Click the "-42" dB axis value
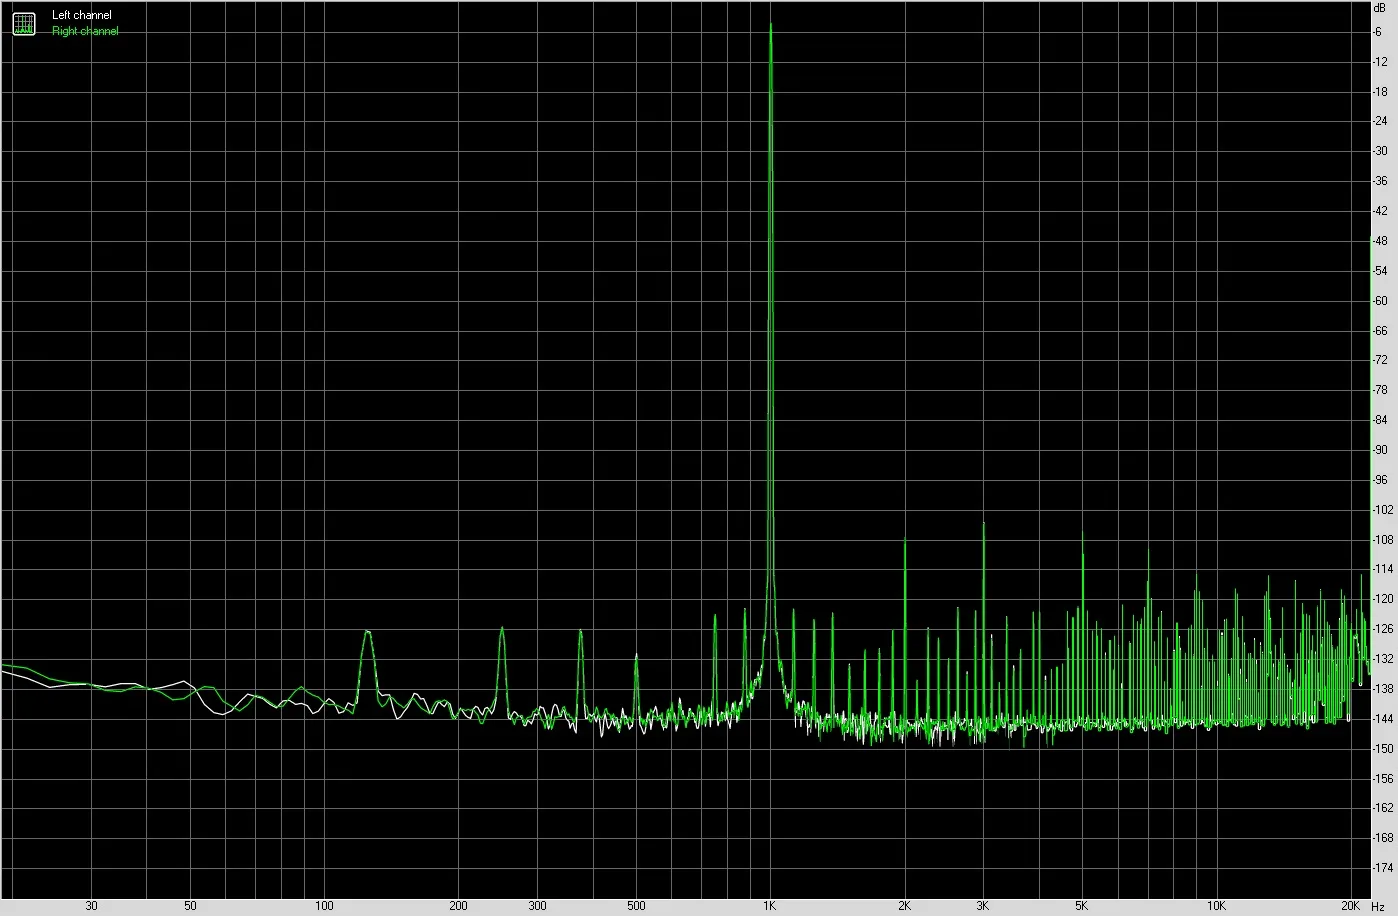The image size is (1398, 916). coord(1380,211)
